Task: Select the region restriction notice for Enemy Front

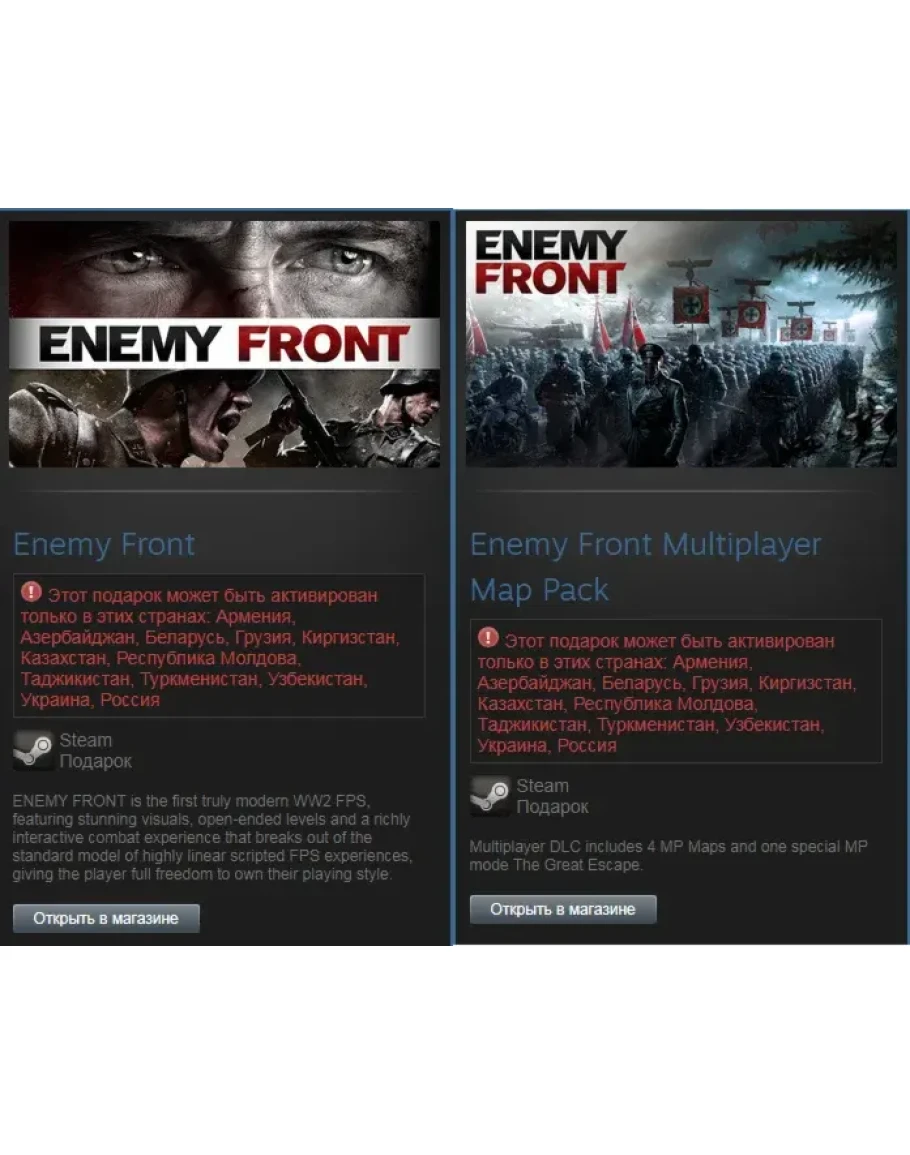Action: 219,645
